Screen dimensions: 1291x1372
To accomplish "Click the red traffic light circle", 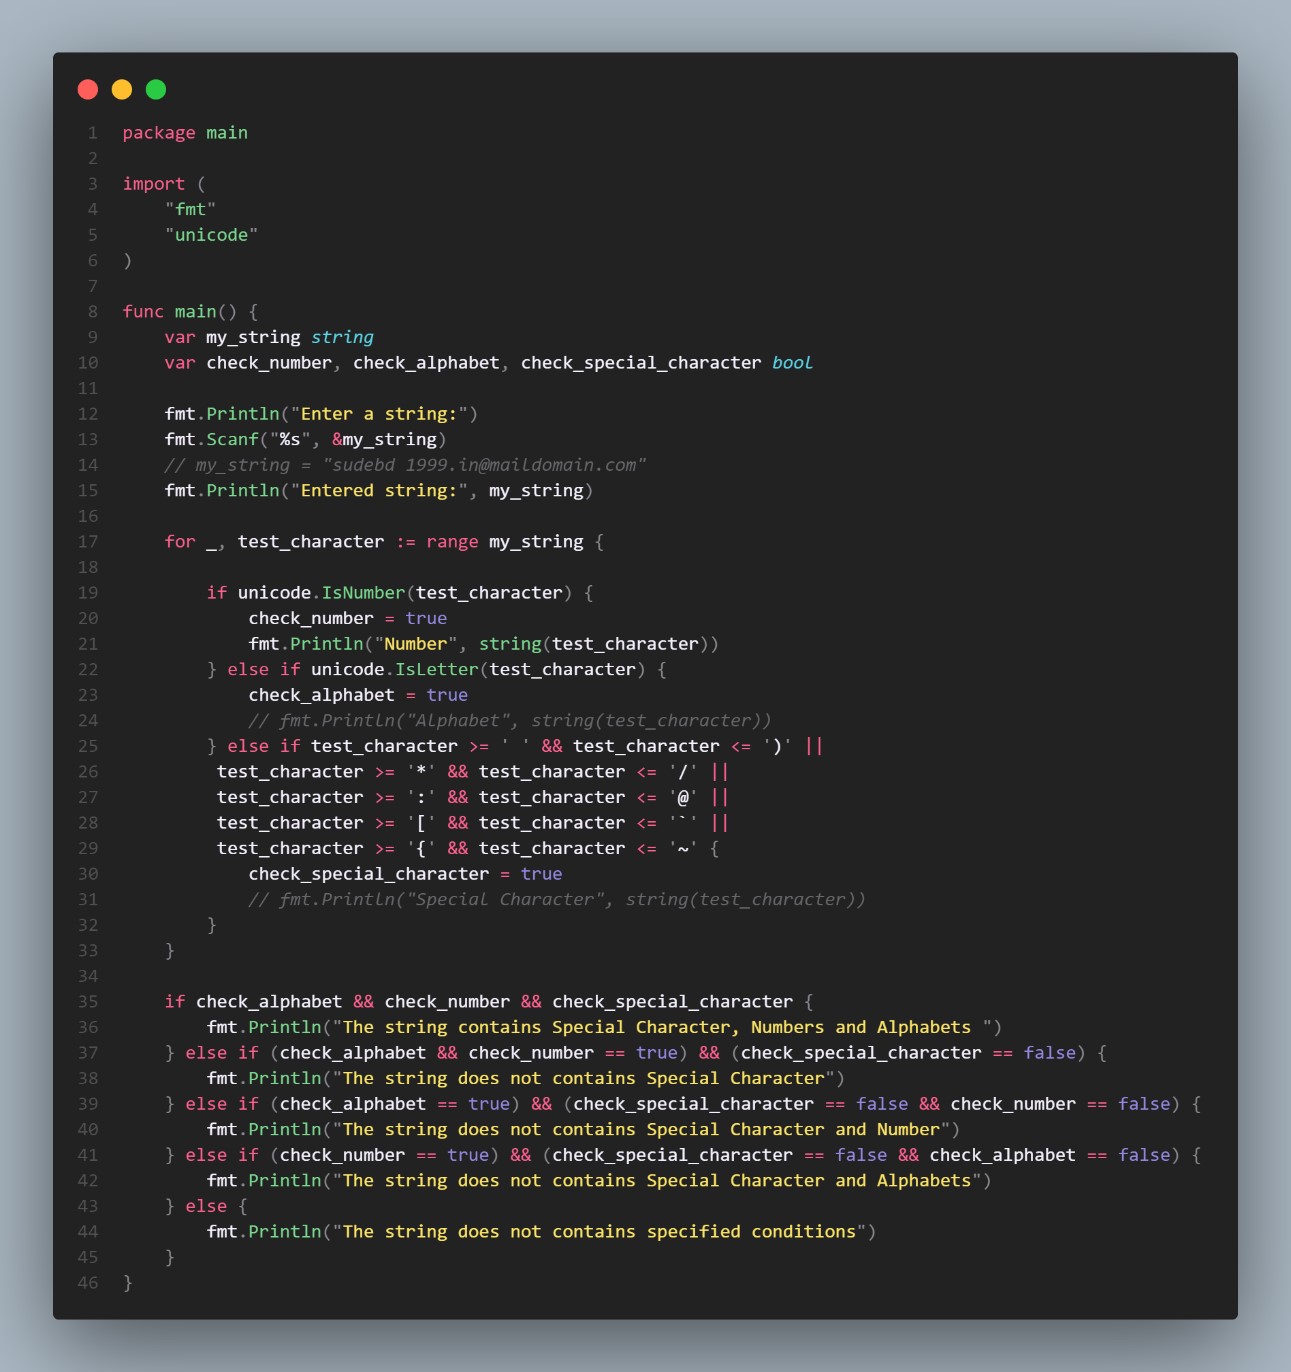I will point(88,89).
